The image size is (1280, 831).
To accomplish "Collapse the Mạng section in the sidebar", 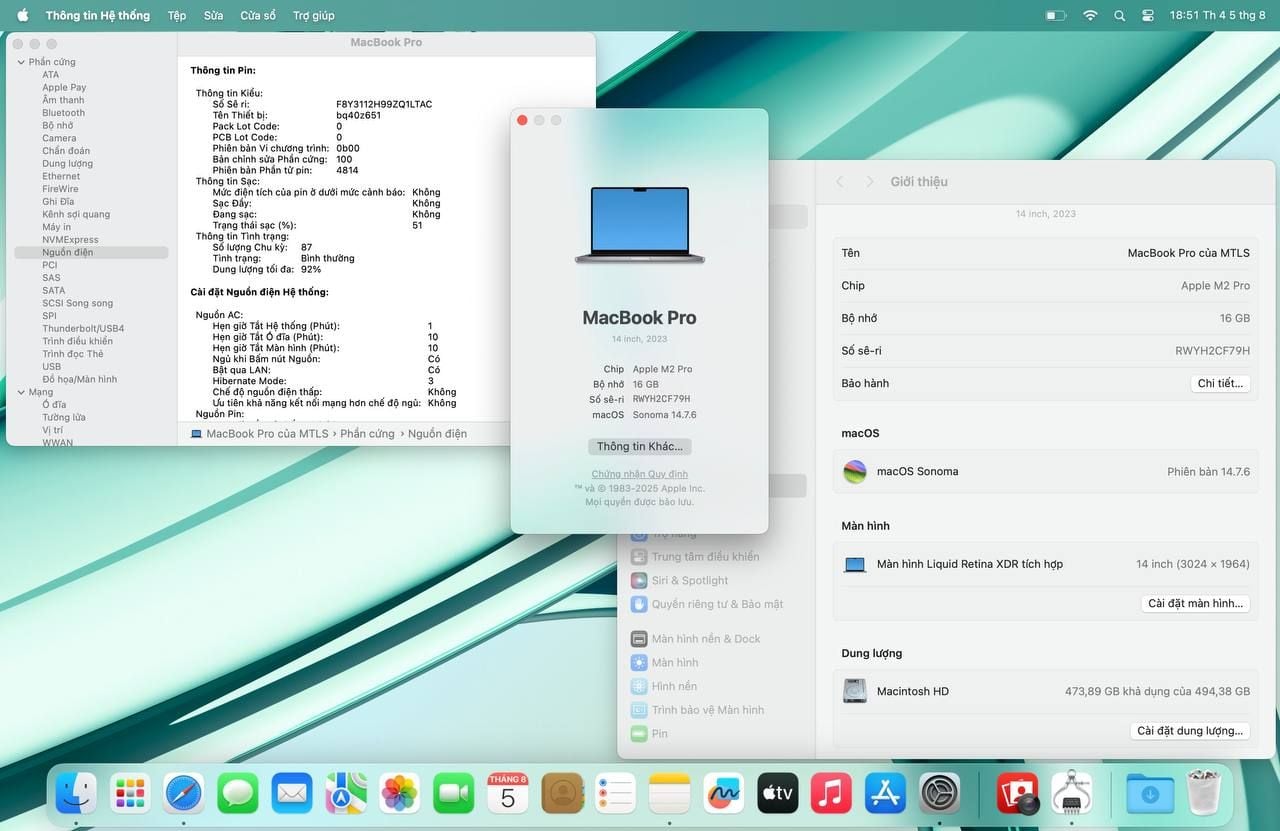I will [x=21, y=392].
